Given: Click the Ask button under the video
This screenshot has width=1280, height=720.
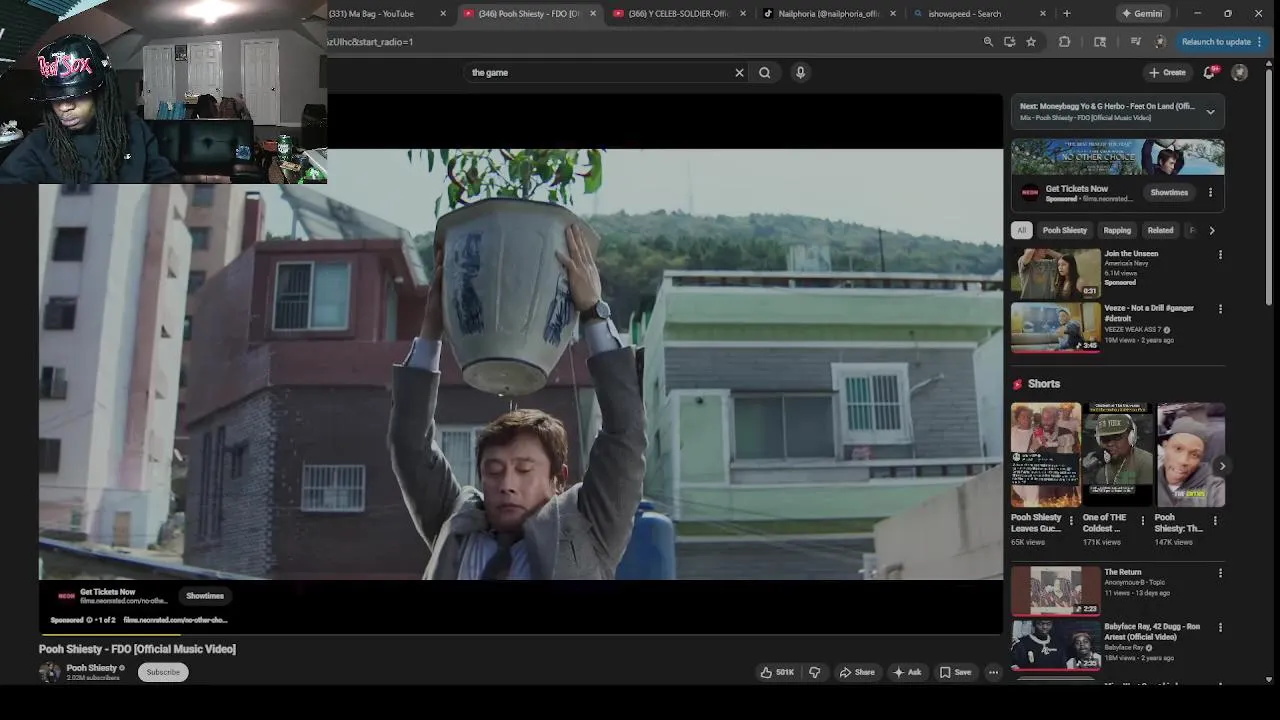Looking at the screenshot, I should [907, 672].
